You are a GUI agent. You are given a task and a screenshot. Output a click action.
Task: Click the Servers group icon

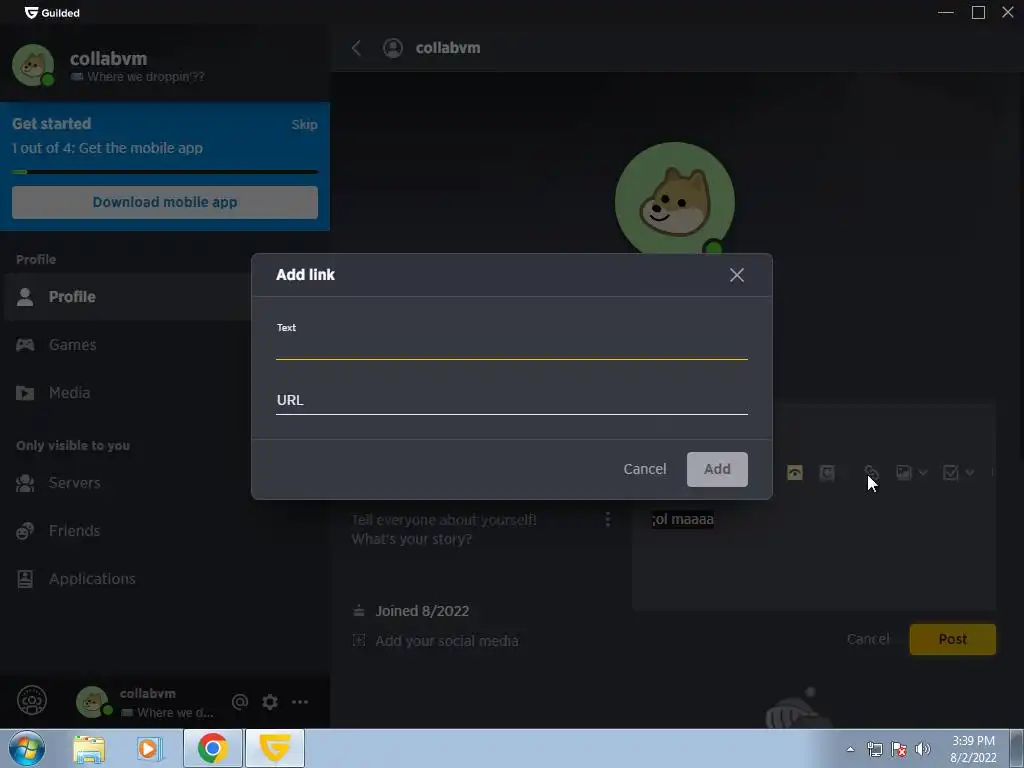tap(25, 483)
